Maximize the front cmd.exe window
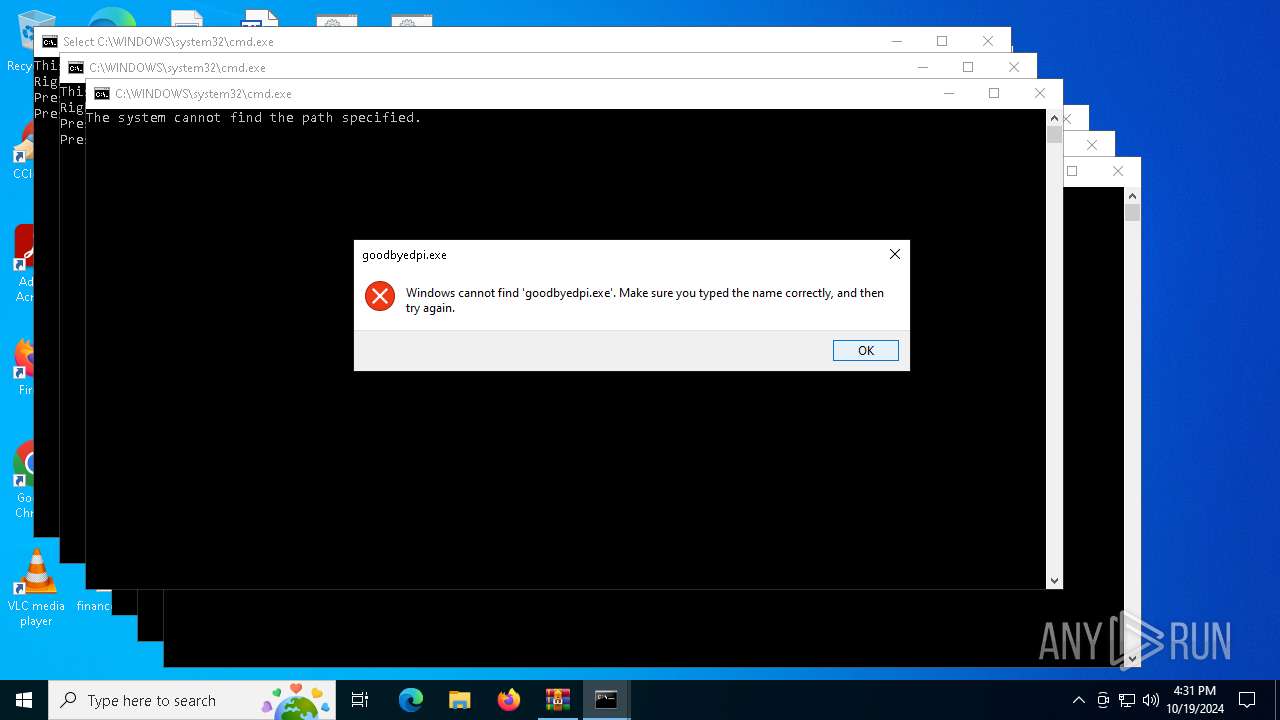Viewport: 1280px width, 720px height. [x=994, y=93]
